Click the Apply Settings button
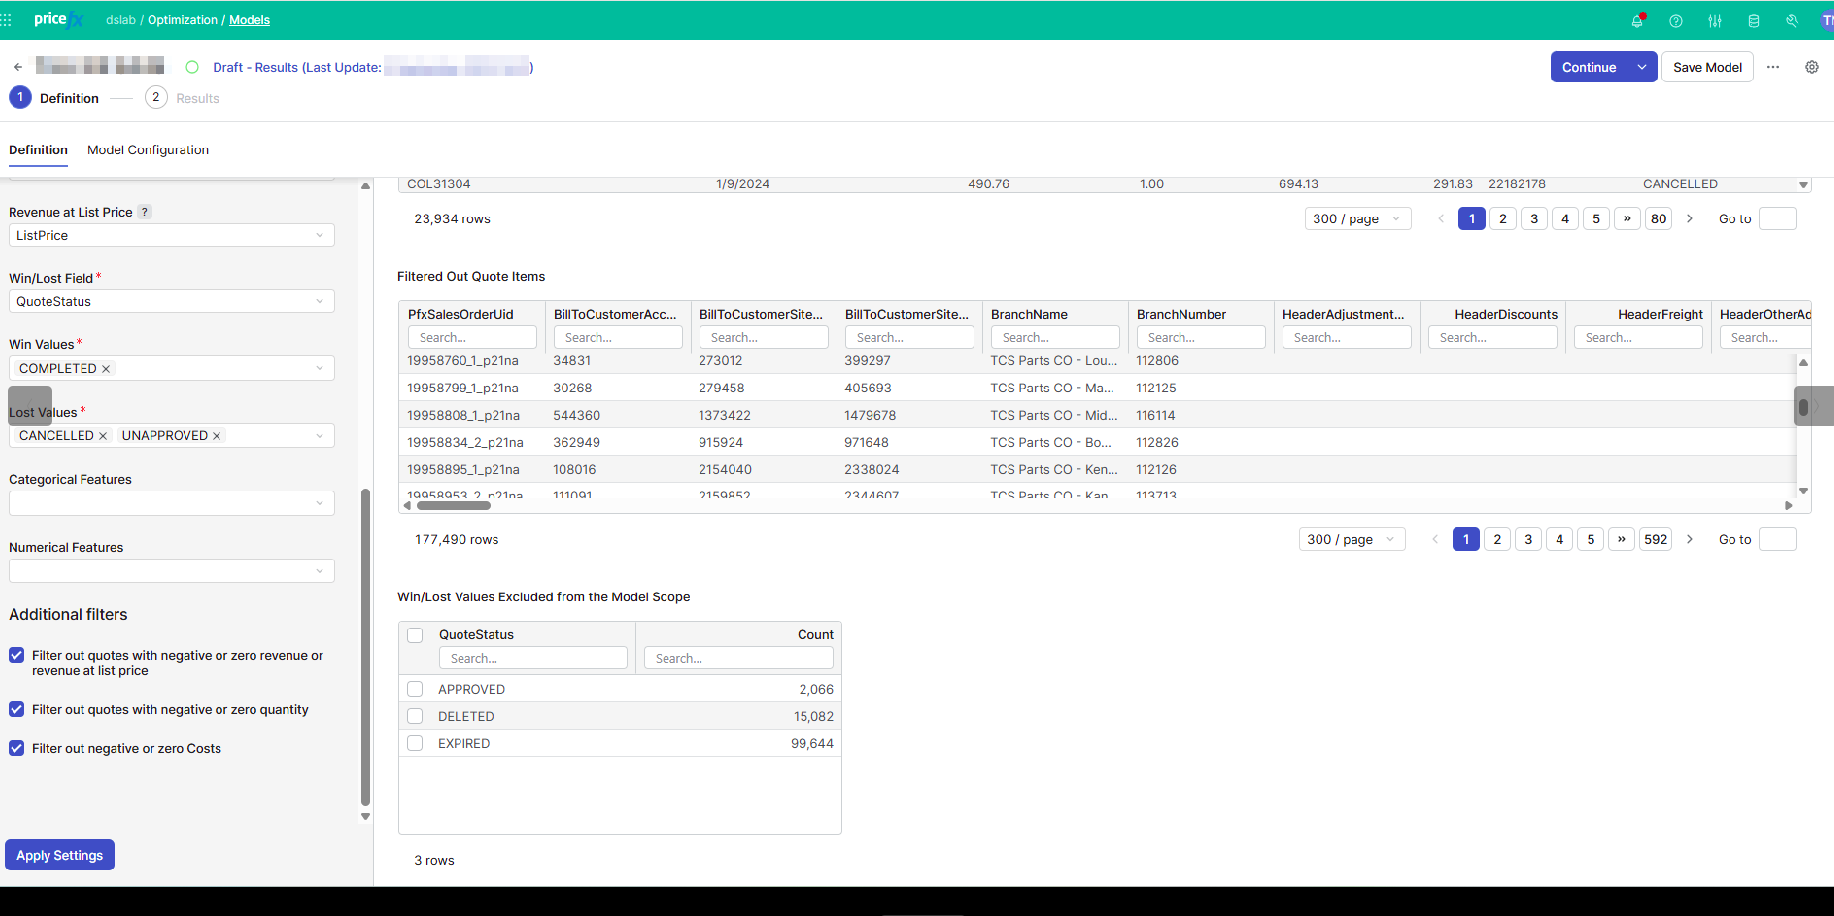The height and width of the screenshot is (916, 1834). 60,855
